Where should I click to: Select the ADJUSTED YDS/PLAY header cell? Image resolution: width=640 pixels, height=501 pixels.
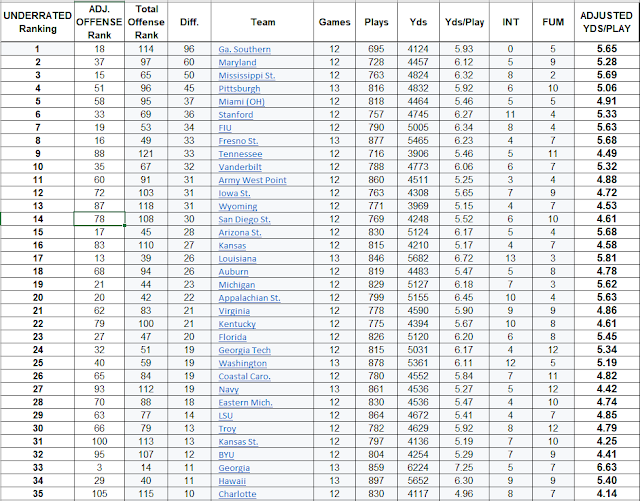607,22
